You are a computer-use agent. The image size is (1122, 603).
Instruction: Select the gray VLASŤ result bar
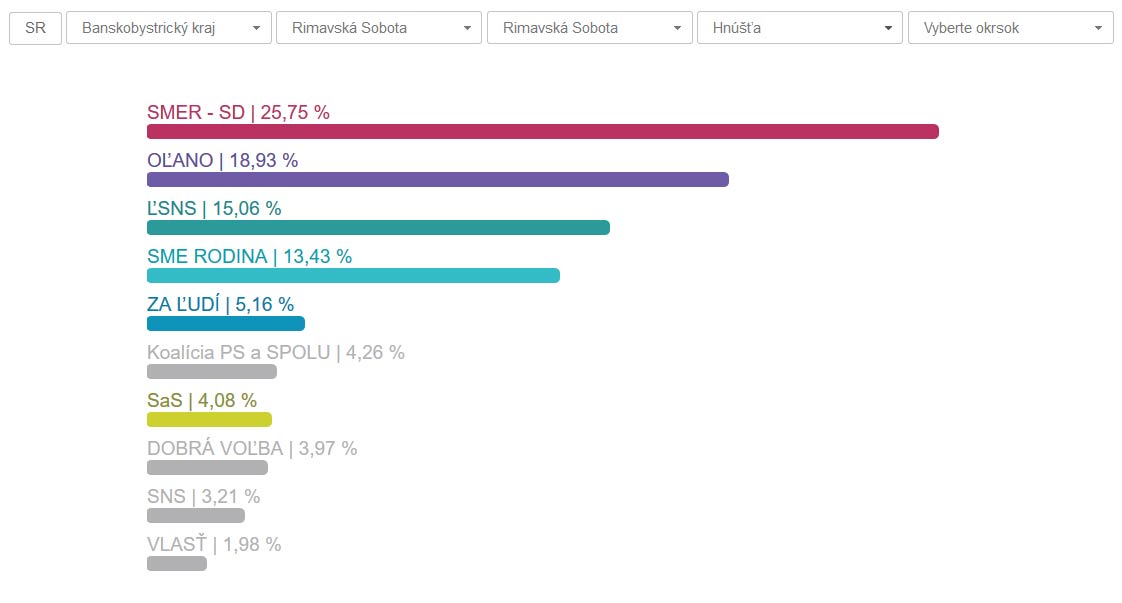coord(176,564)
